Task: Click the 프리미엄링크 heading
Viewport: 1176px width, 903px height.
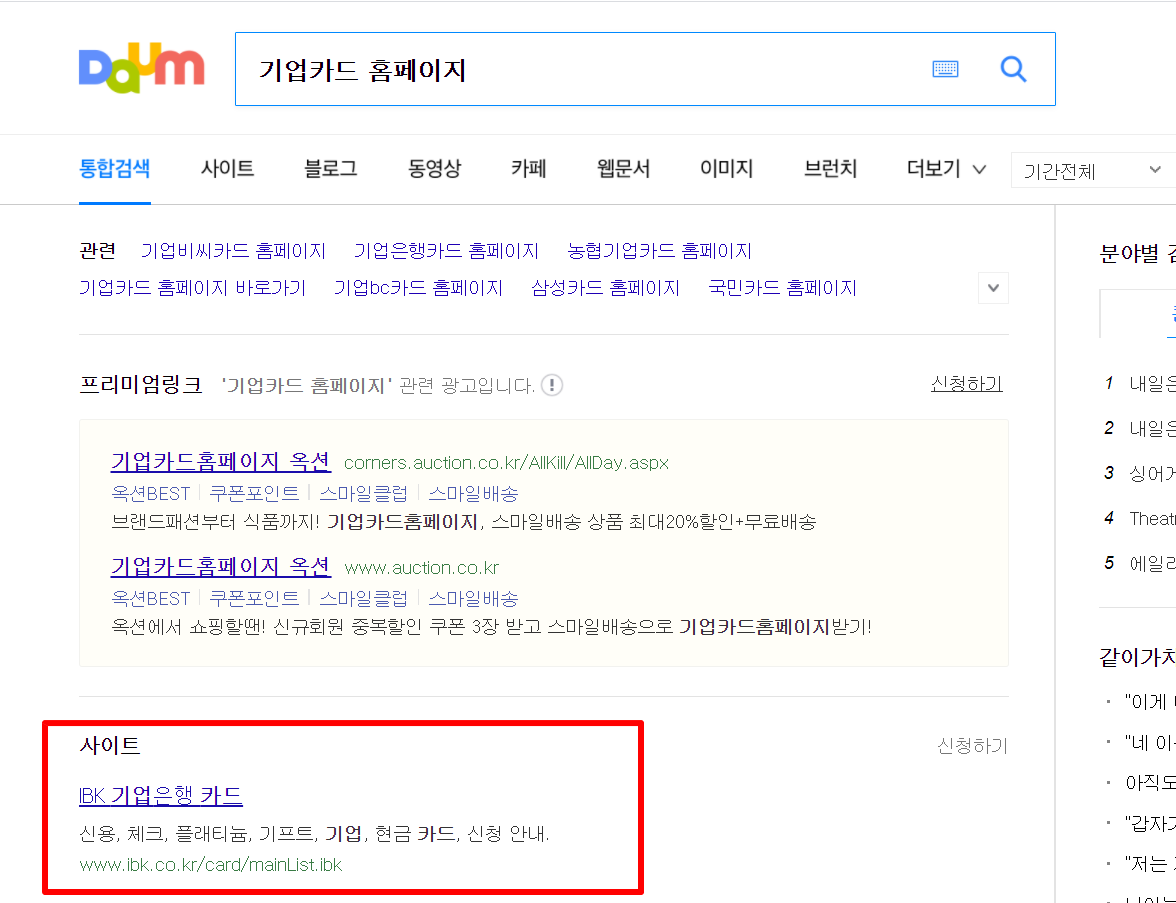Action: [141, 385]
